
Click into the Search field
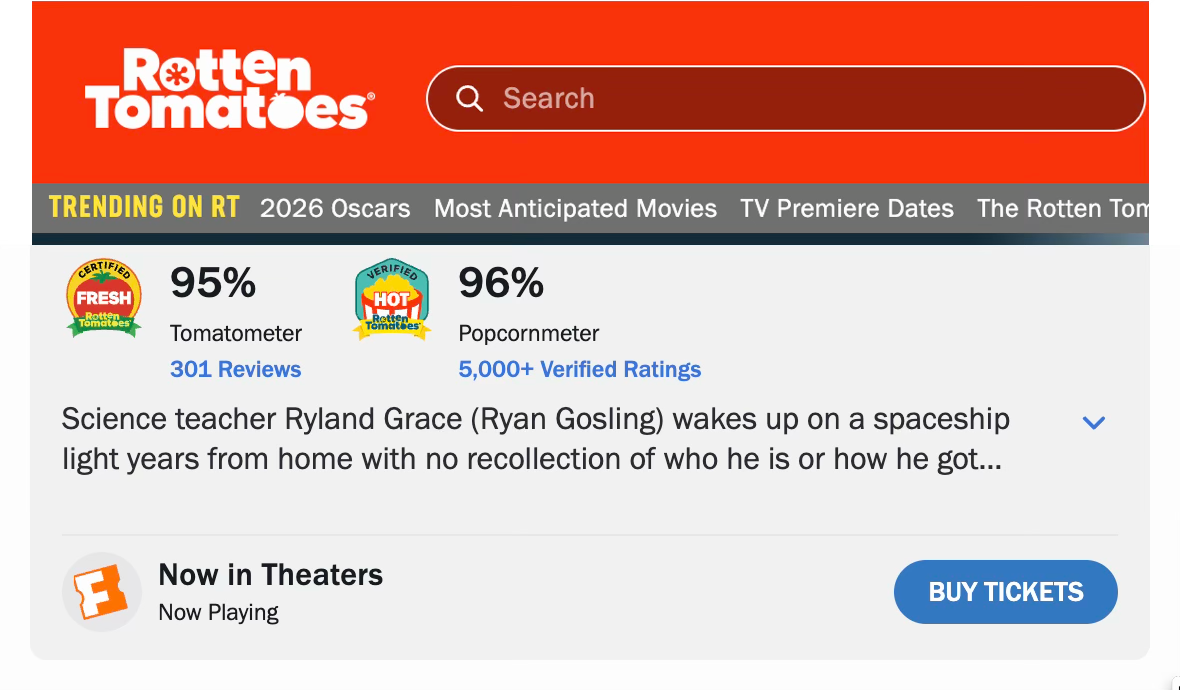[800, 98]
